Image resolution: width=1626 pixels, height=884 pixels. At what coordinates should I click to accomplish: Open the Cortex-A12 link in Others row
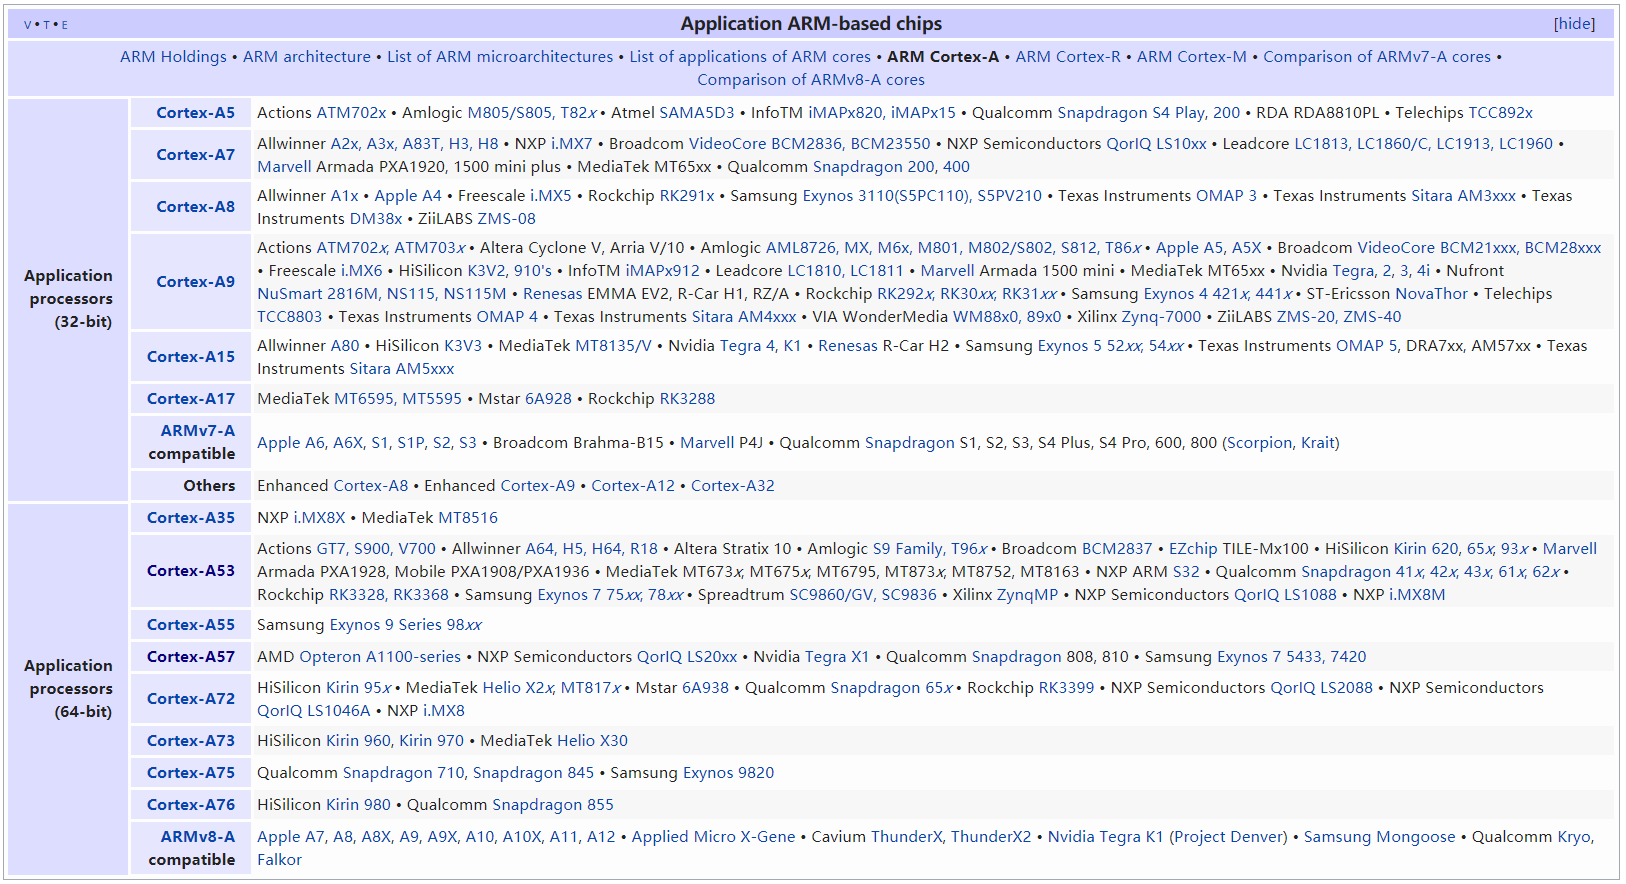pyautogui.click(x=633, y=486)
